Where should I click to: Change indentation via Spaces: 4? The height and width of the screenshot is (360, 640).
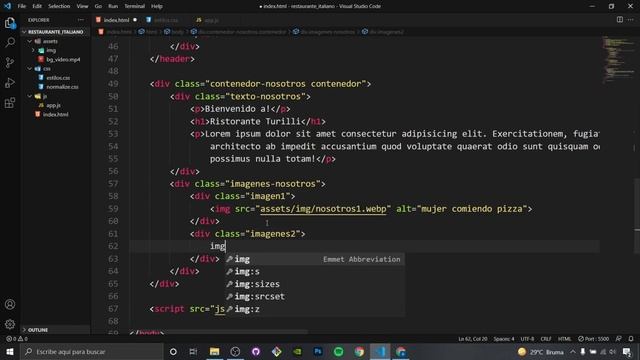(504, 339)
